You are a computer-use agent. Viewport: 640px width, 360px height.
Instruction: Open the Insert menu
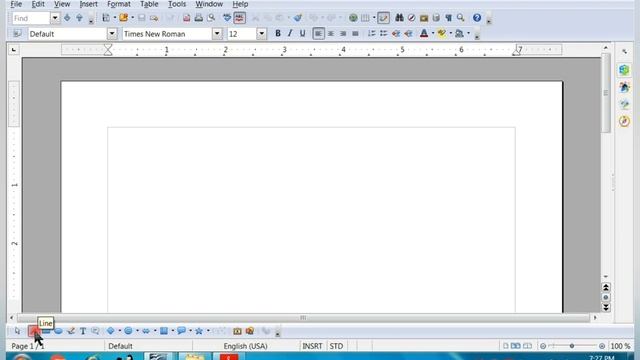point(89,4)
